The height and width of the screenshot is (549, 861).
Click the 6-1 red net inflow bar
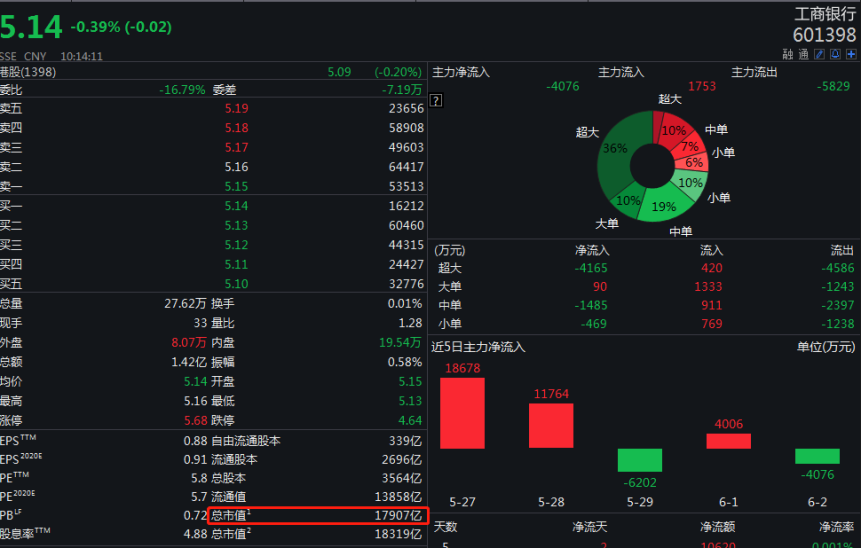(728, 441)
